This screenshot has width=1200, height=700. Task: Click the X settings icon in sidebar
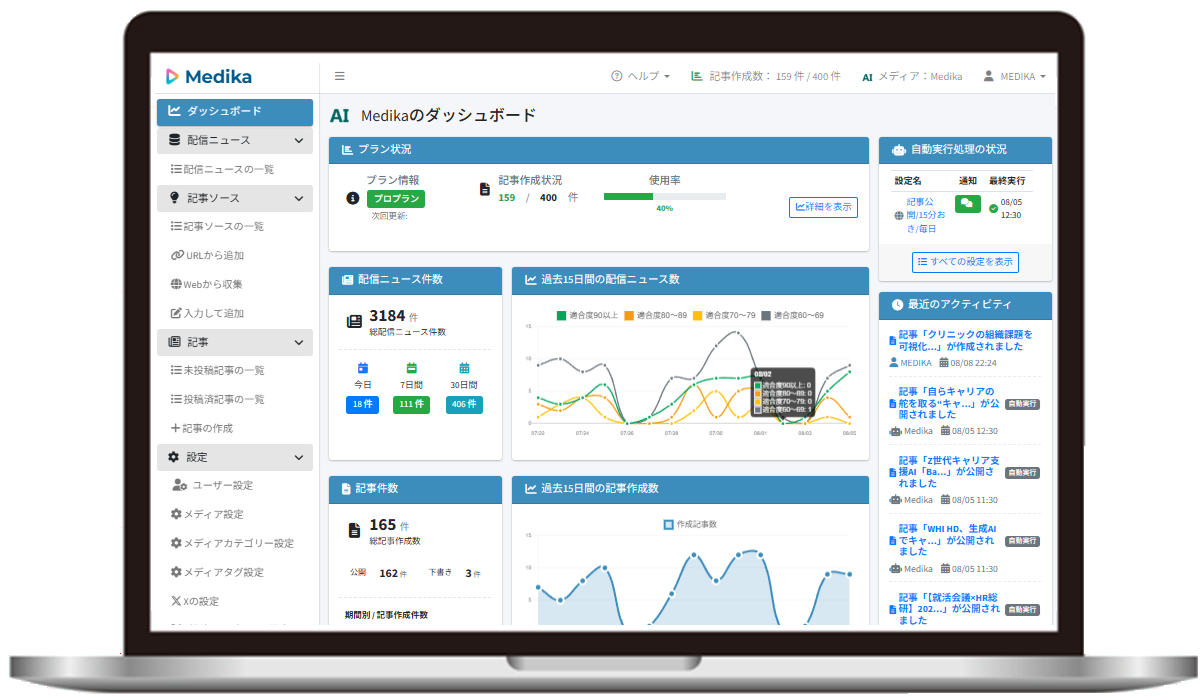coord(176,601)
